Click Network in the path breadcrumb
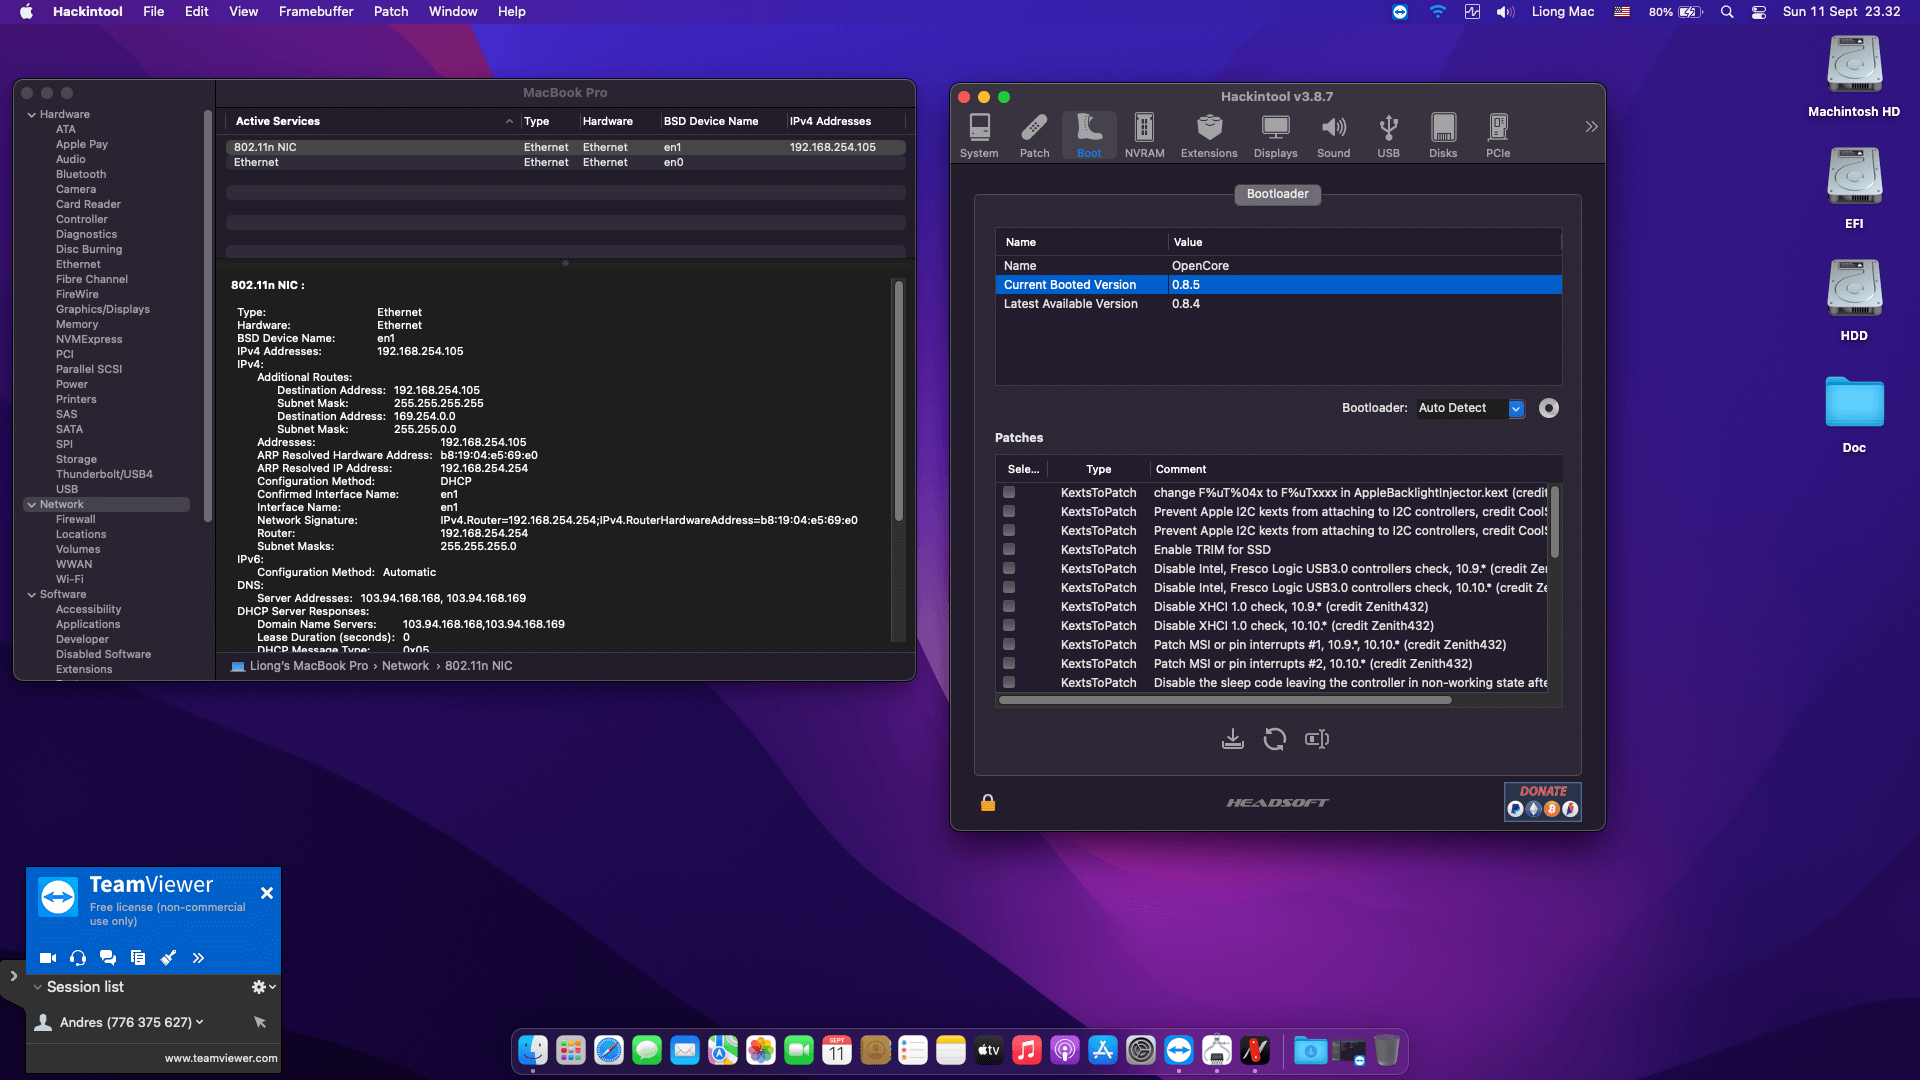 [x=405, y=666]
